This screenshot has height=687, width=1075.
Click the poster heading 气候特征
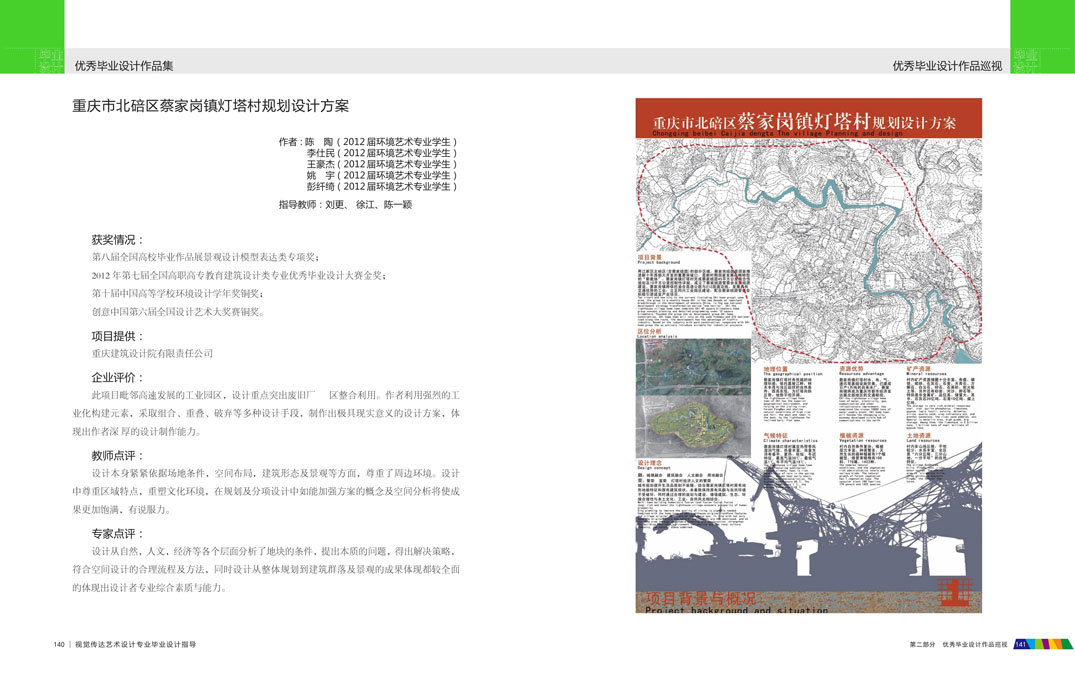point(775,436)
